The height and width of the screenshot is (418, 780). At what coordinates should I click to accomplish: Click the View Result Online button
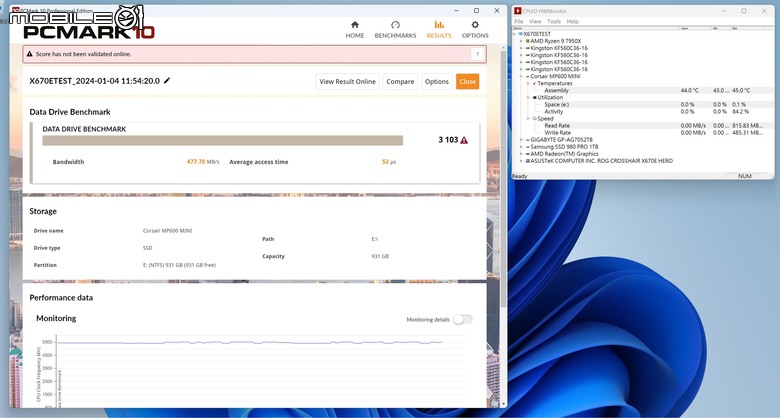coord(347,82)
